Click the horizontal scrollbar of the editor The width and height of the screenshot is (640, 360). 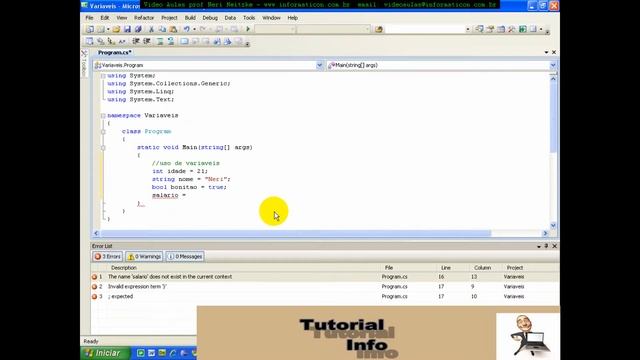[x=296, y=233]
